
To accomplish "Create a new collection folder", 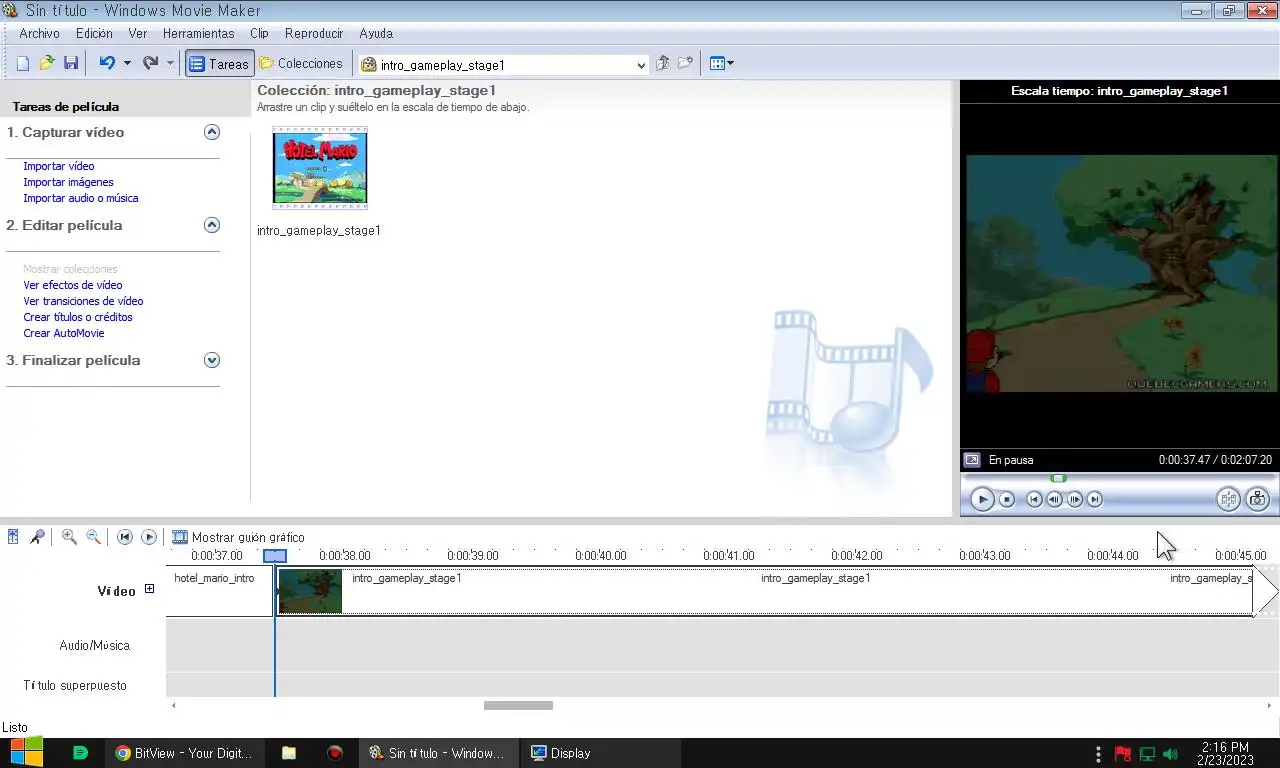I will click(685, 63).
